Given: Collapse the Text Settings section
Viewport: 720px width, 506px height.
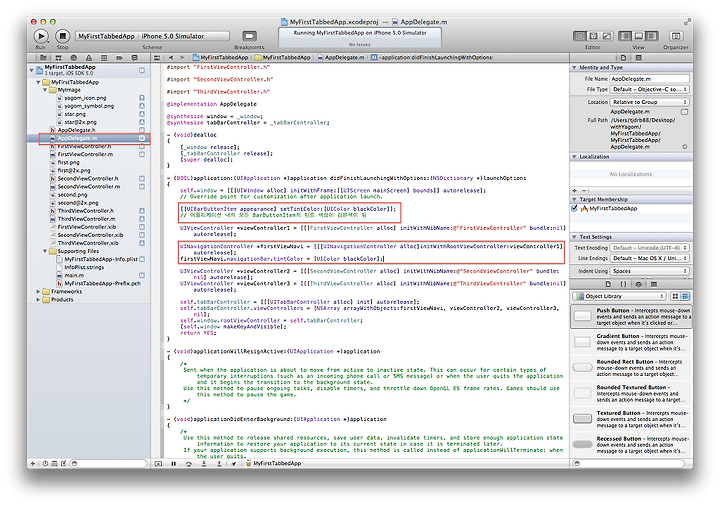Looking at the screenshot, I should click(x=574, y=237).
